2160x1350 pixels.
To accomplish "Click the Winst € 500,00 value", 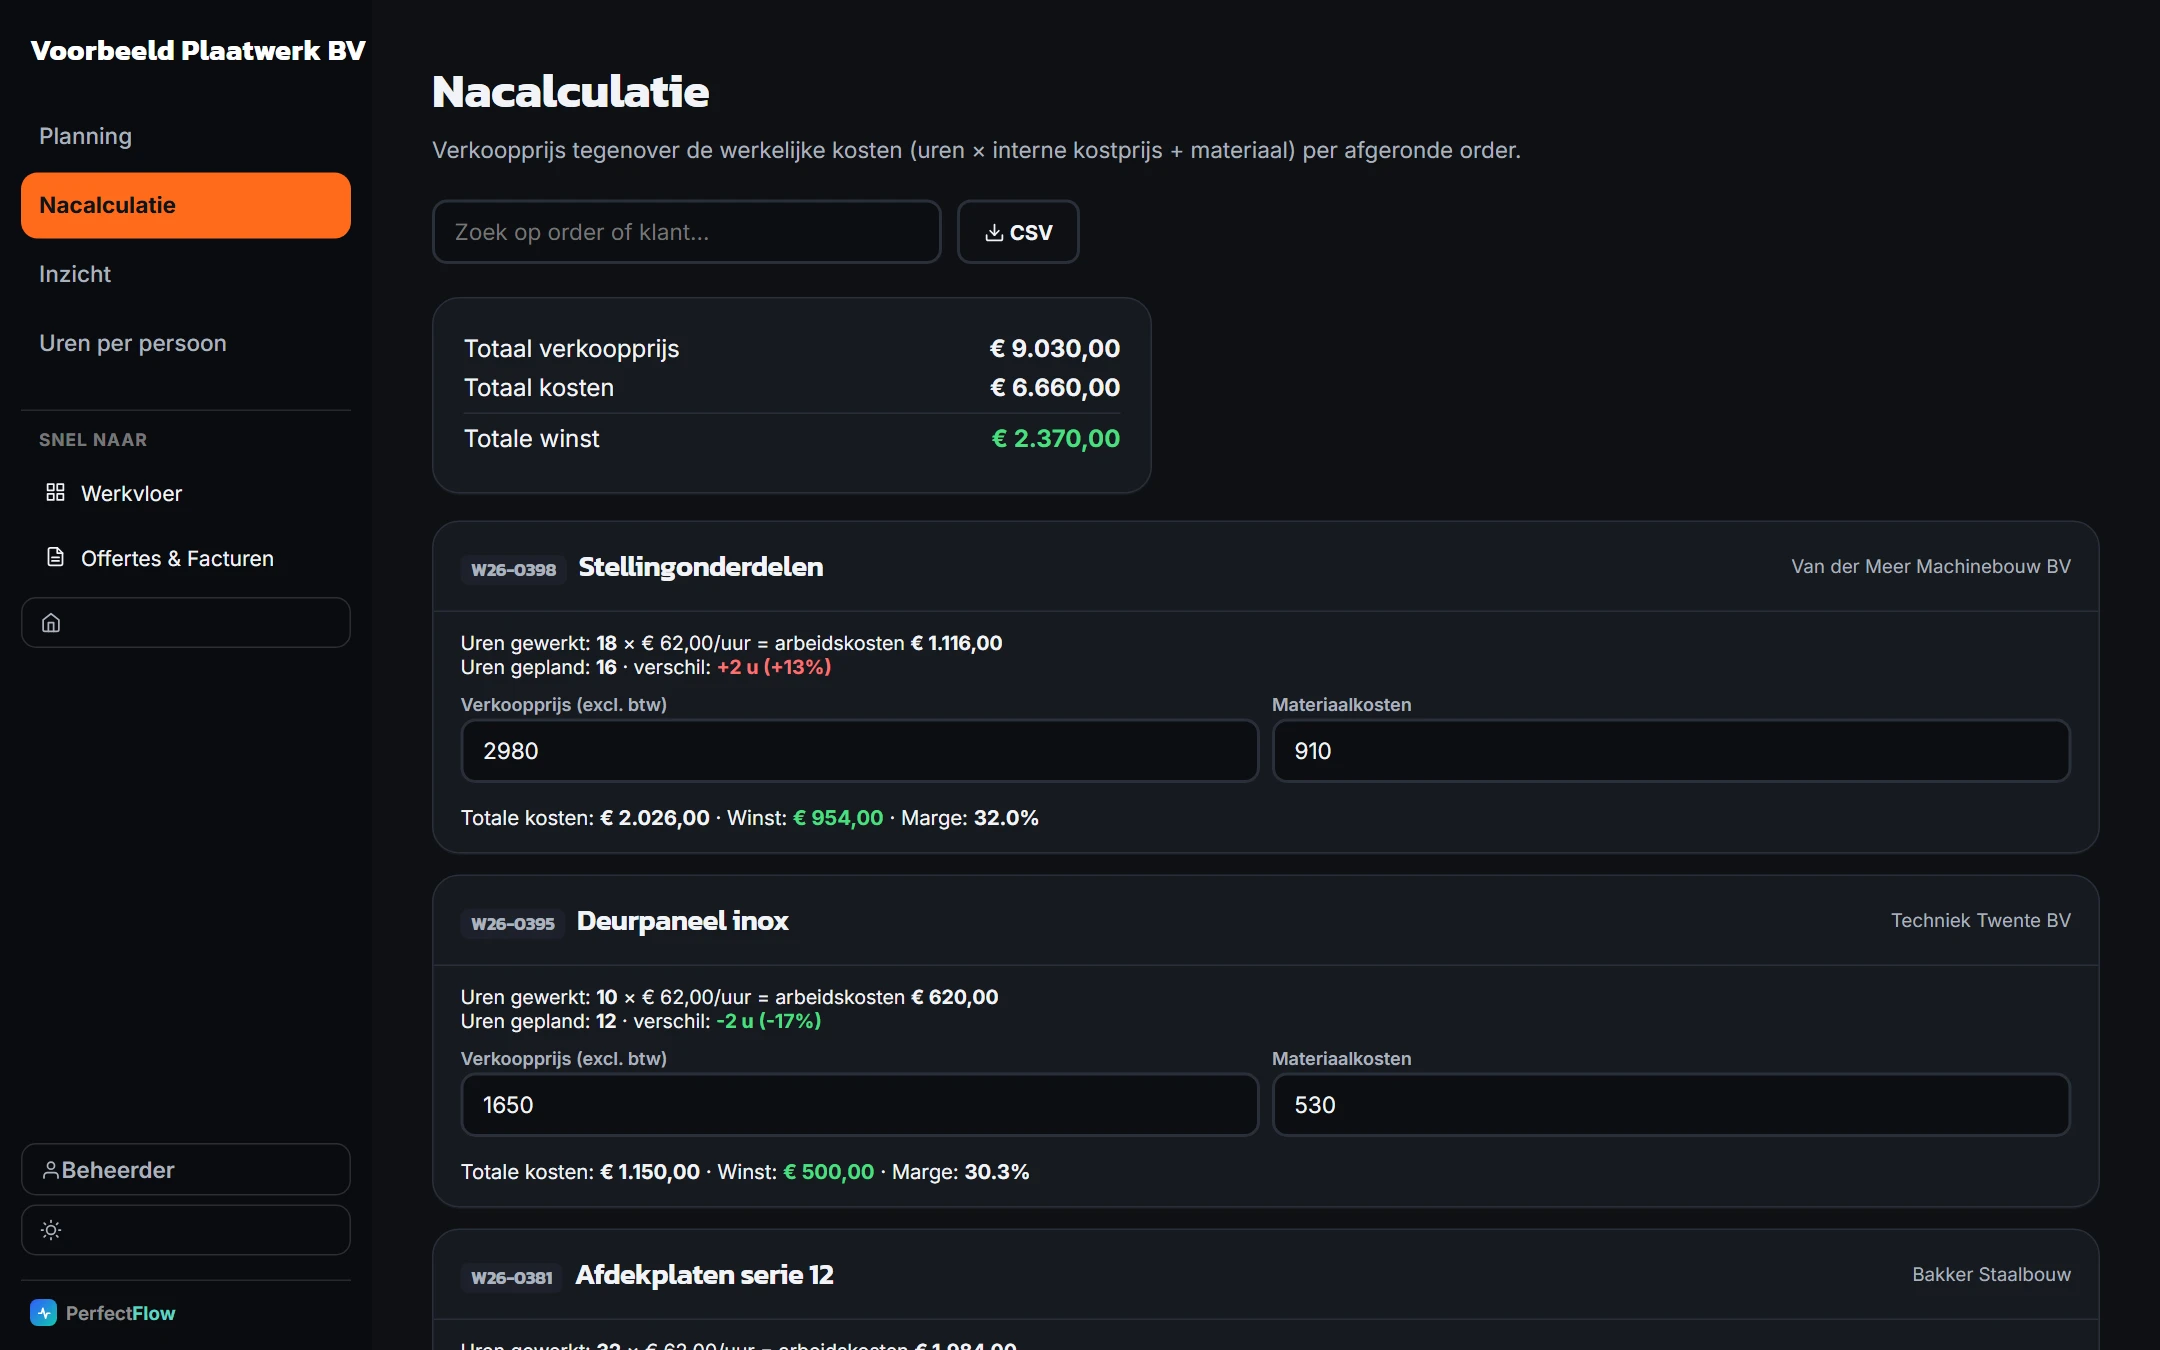I will click(829, 1172).
